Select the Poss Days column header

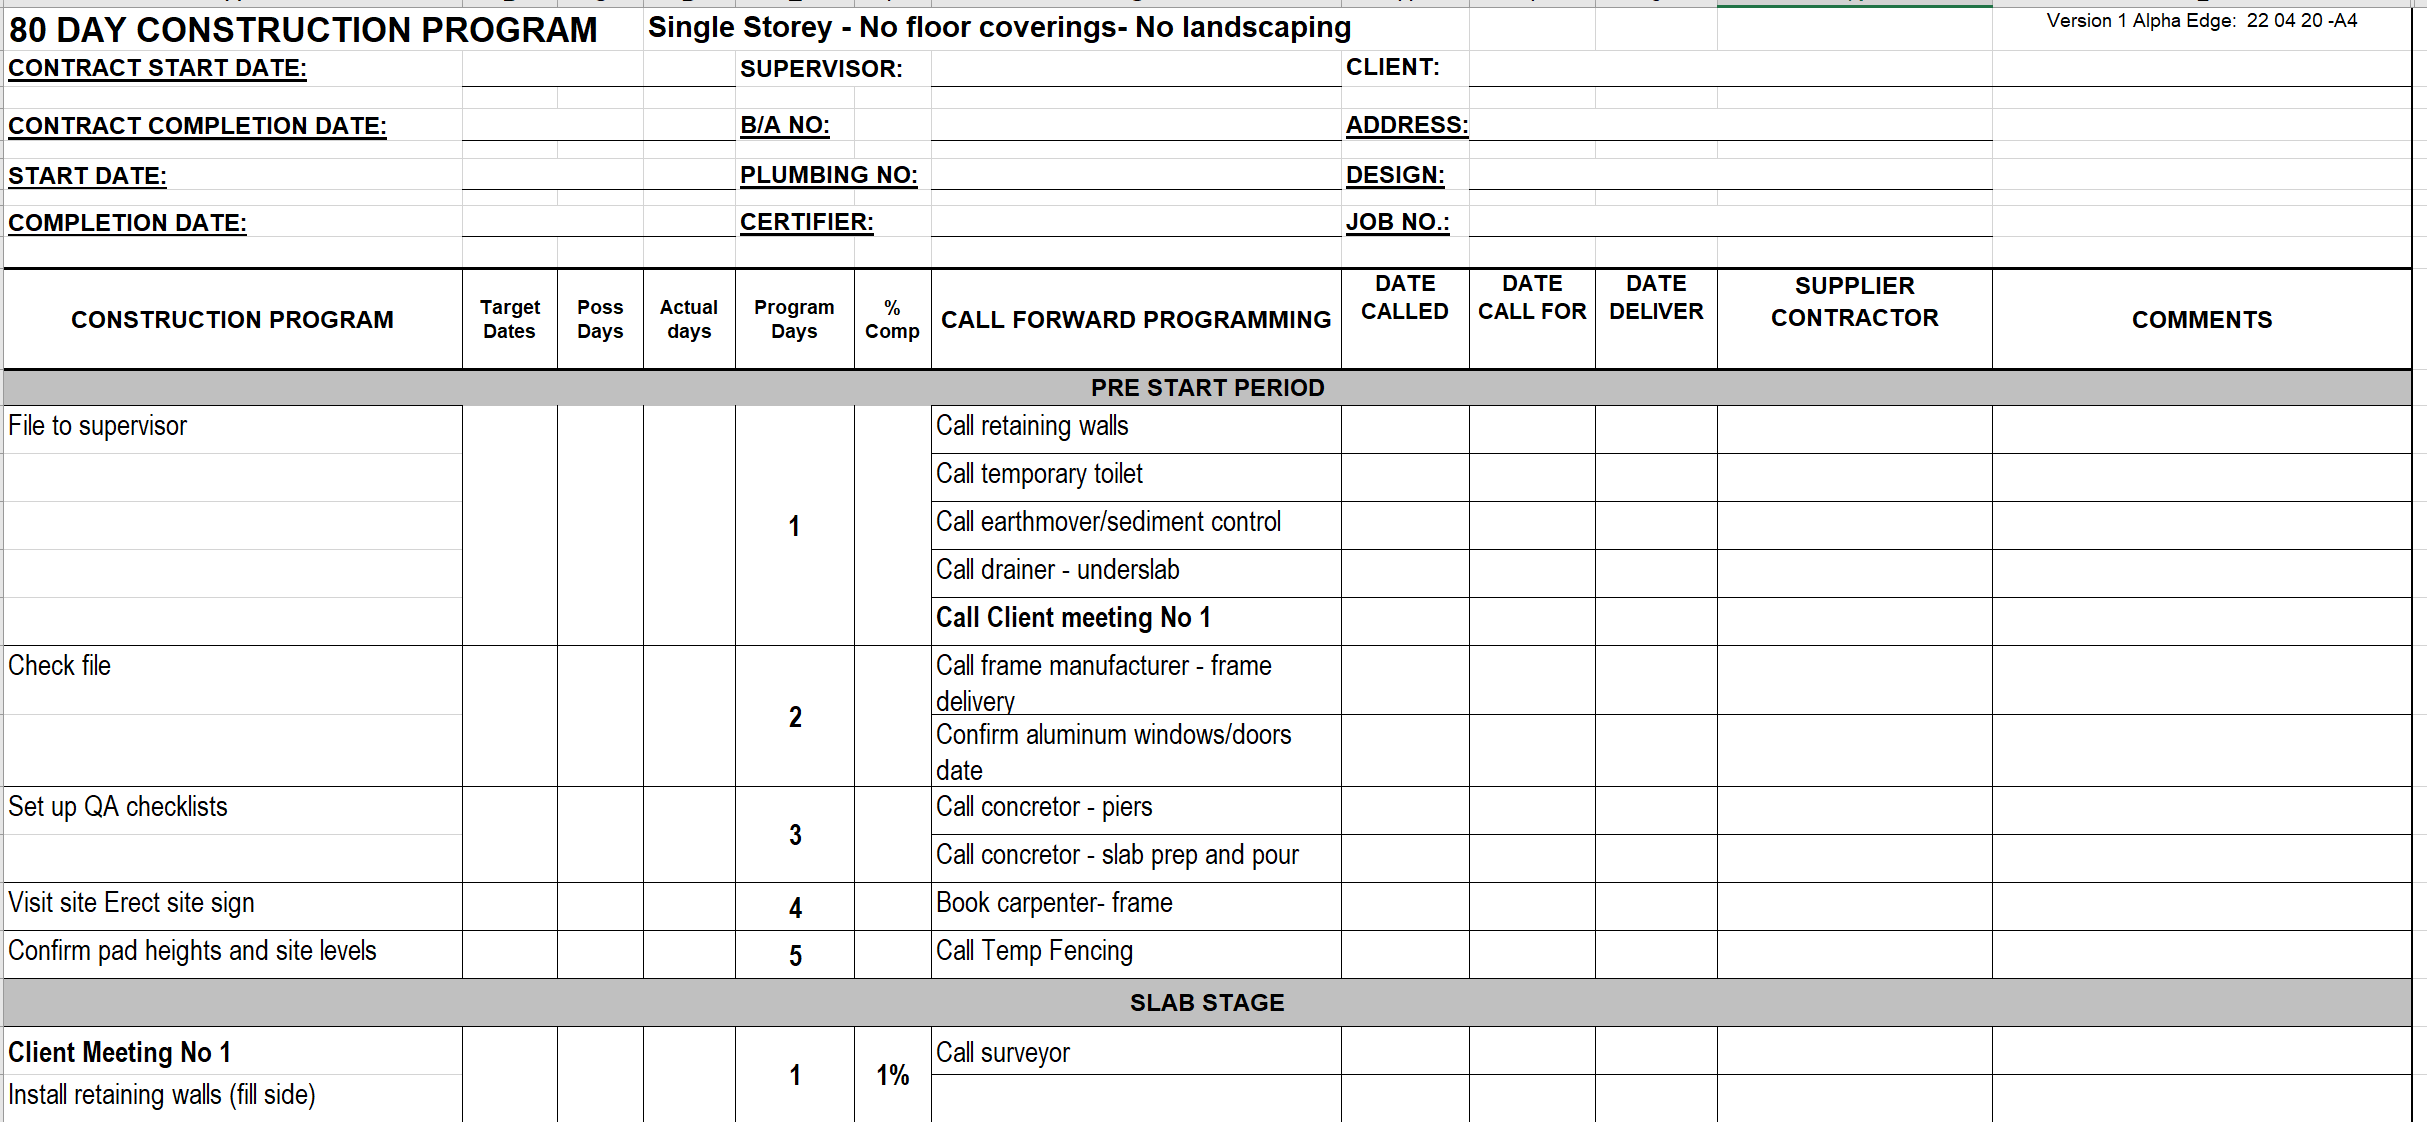click(x=600, y=319)
